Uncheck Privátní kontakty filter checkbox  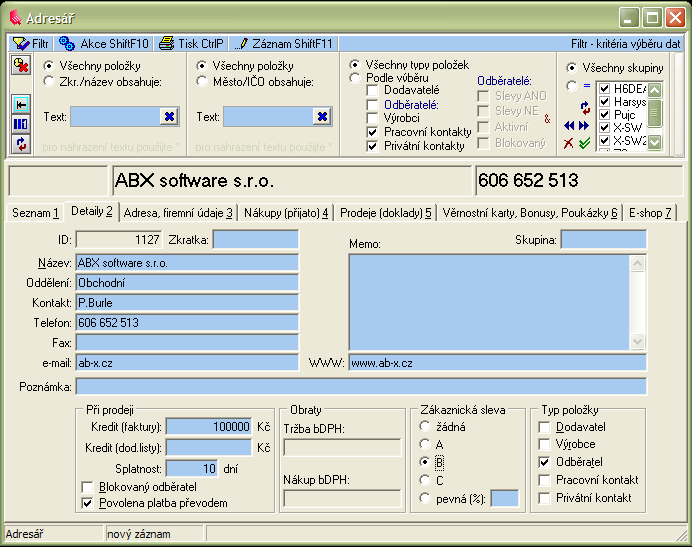click(x=372, y=146)
